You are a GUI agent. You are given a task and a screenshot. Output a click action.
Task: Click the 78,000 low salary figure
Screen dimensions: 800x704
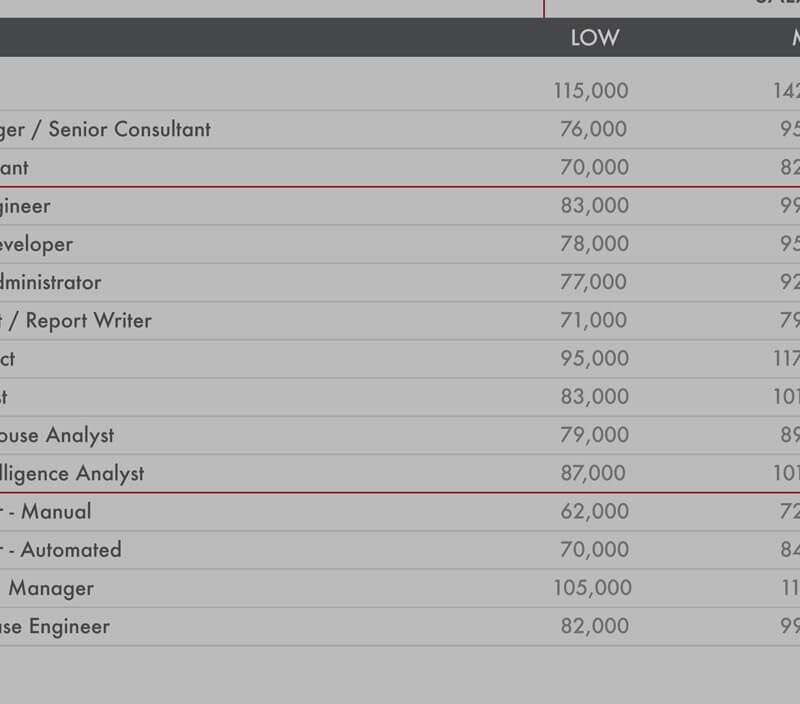point(594,244)
